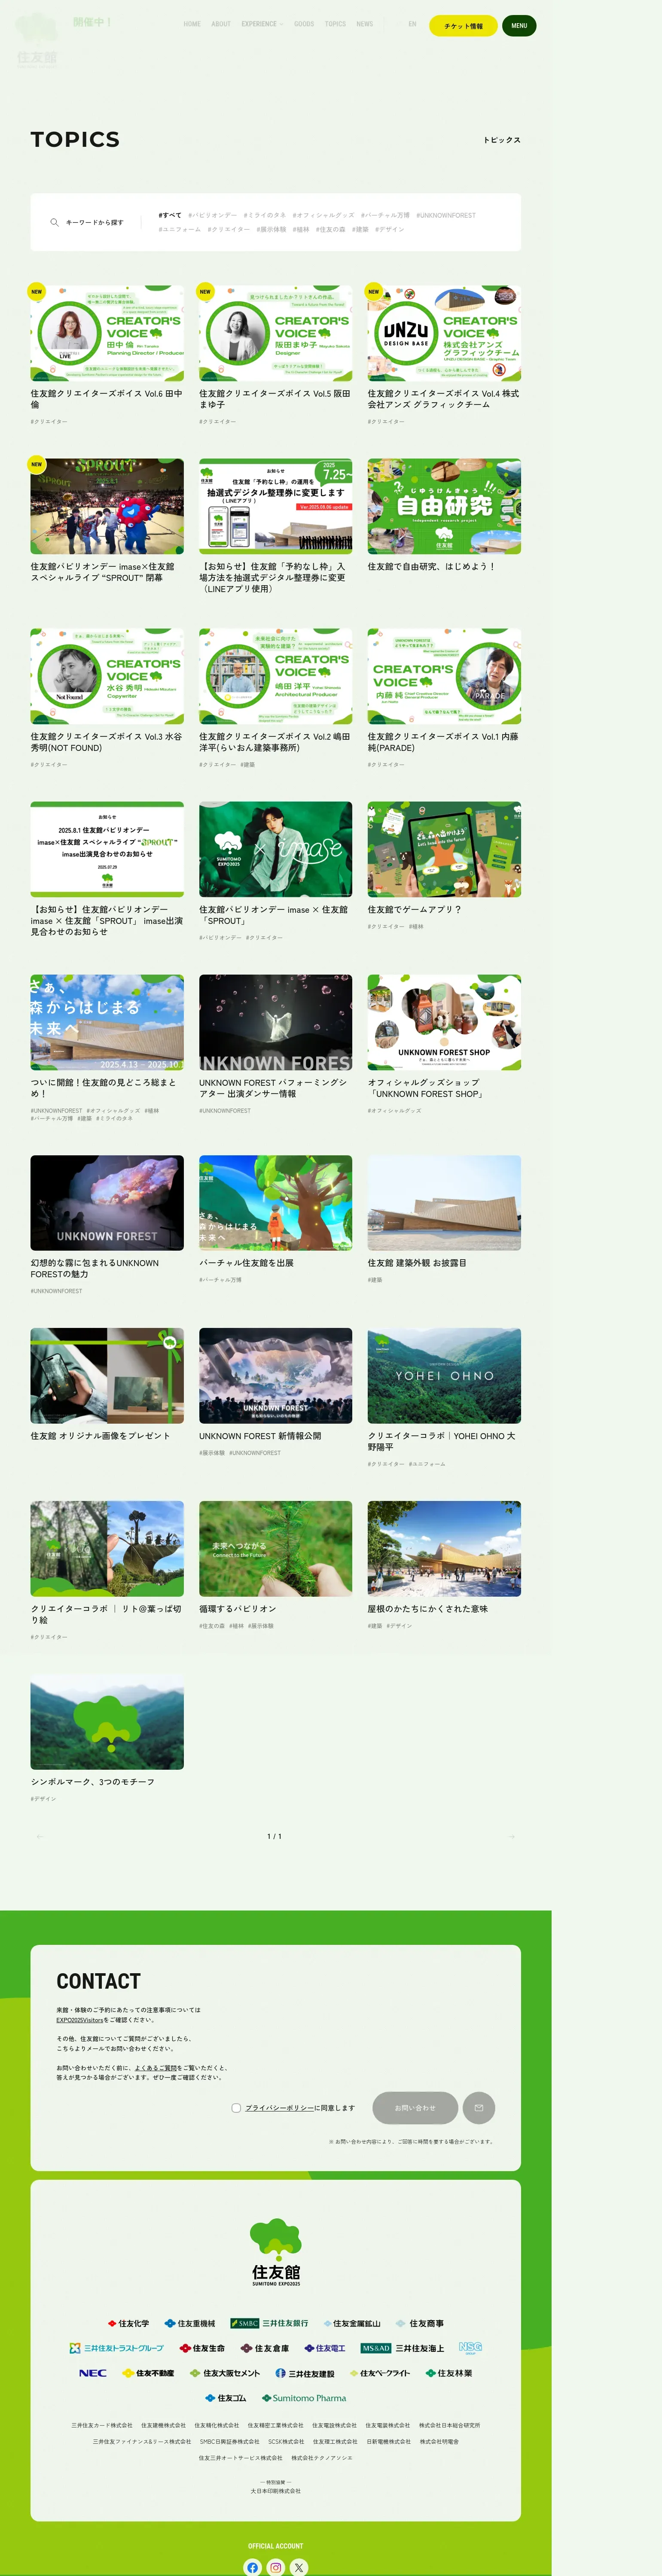This screenshot has width=662, height=2576.
Task: Click the 住友倉庫 sponsor logo
Action: [265, 2348]
